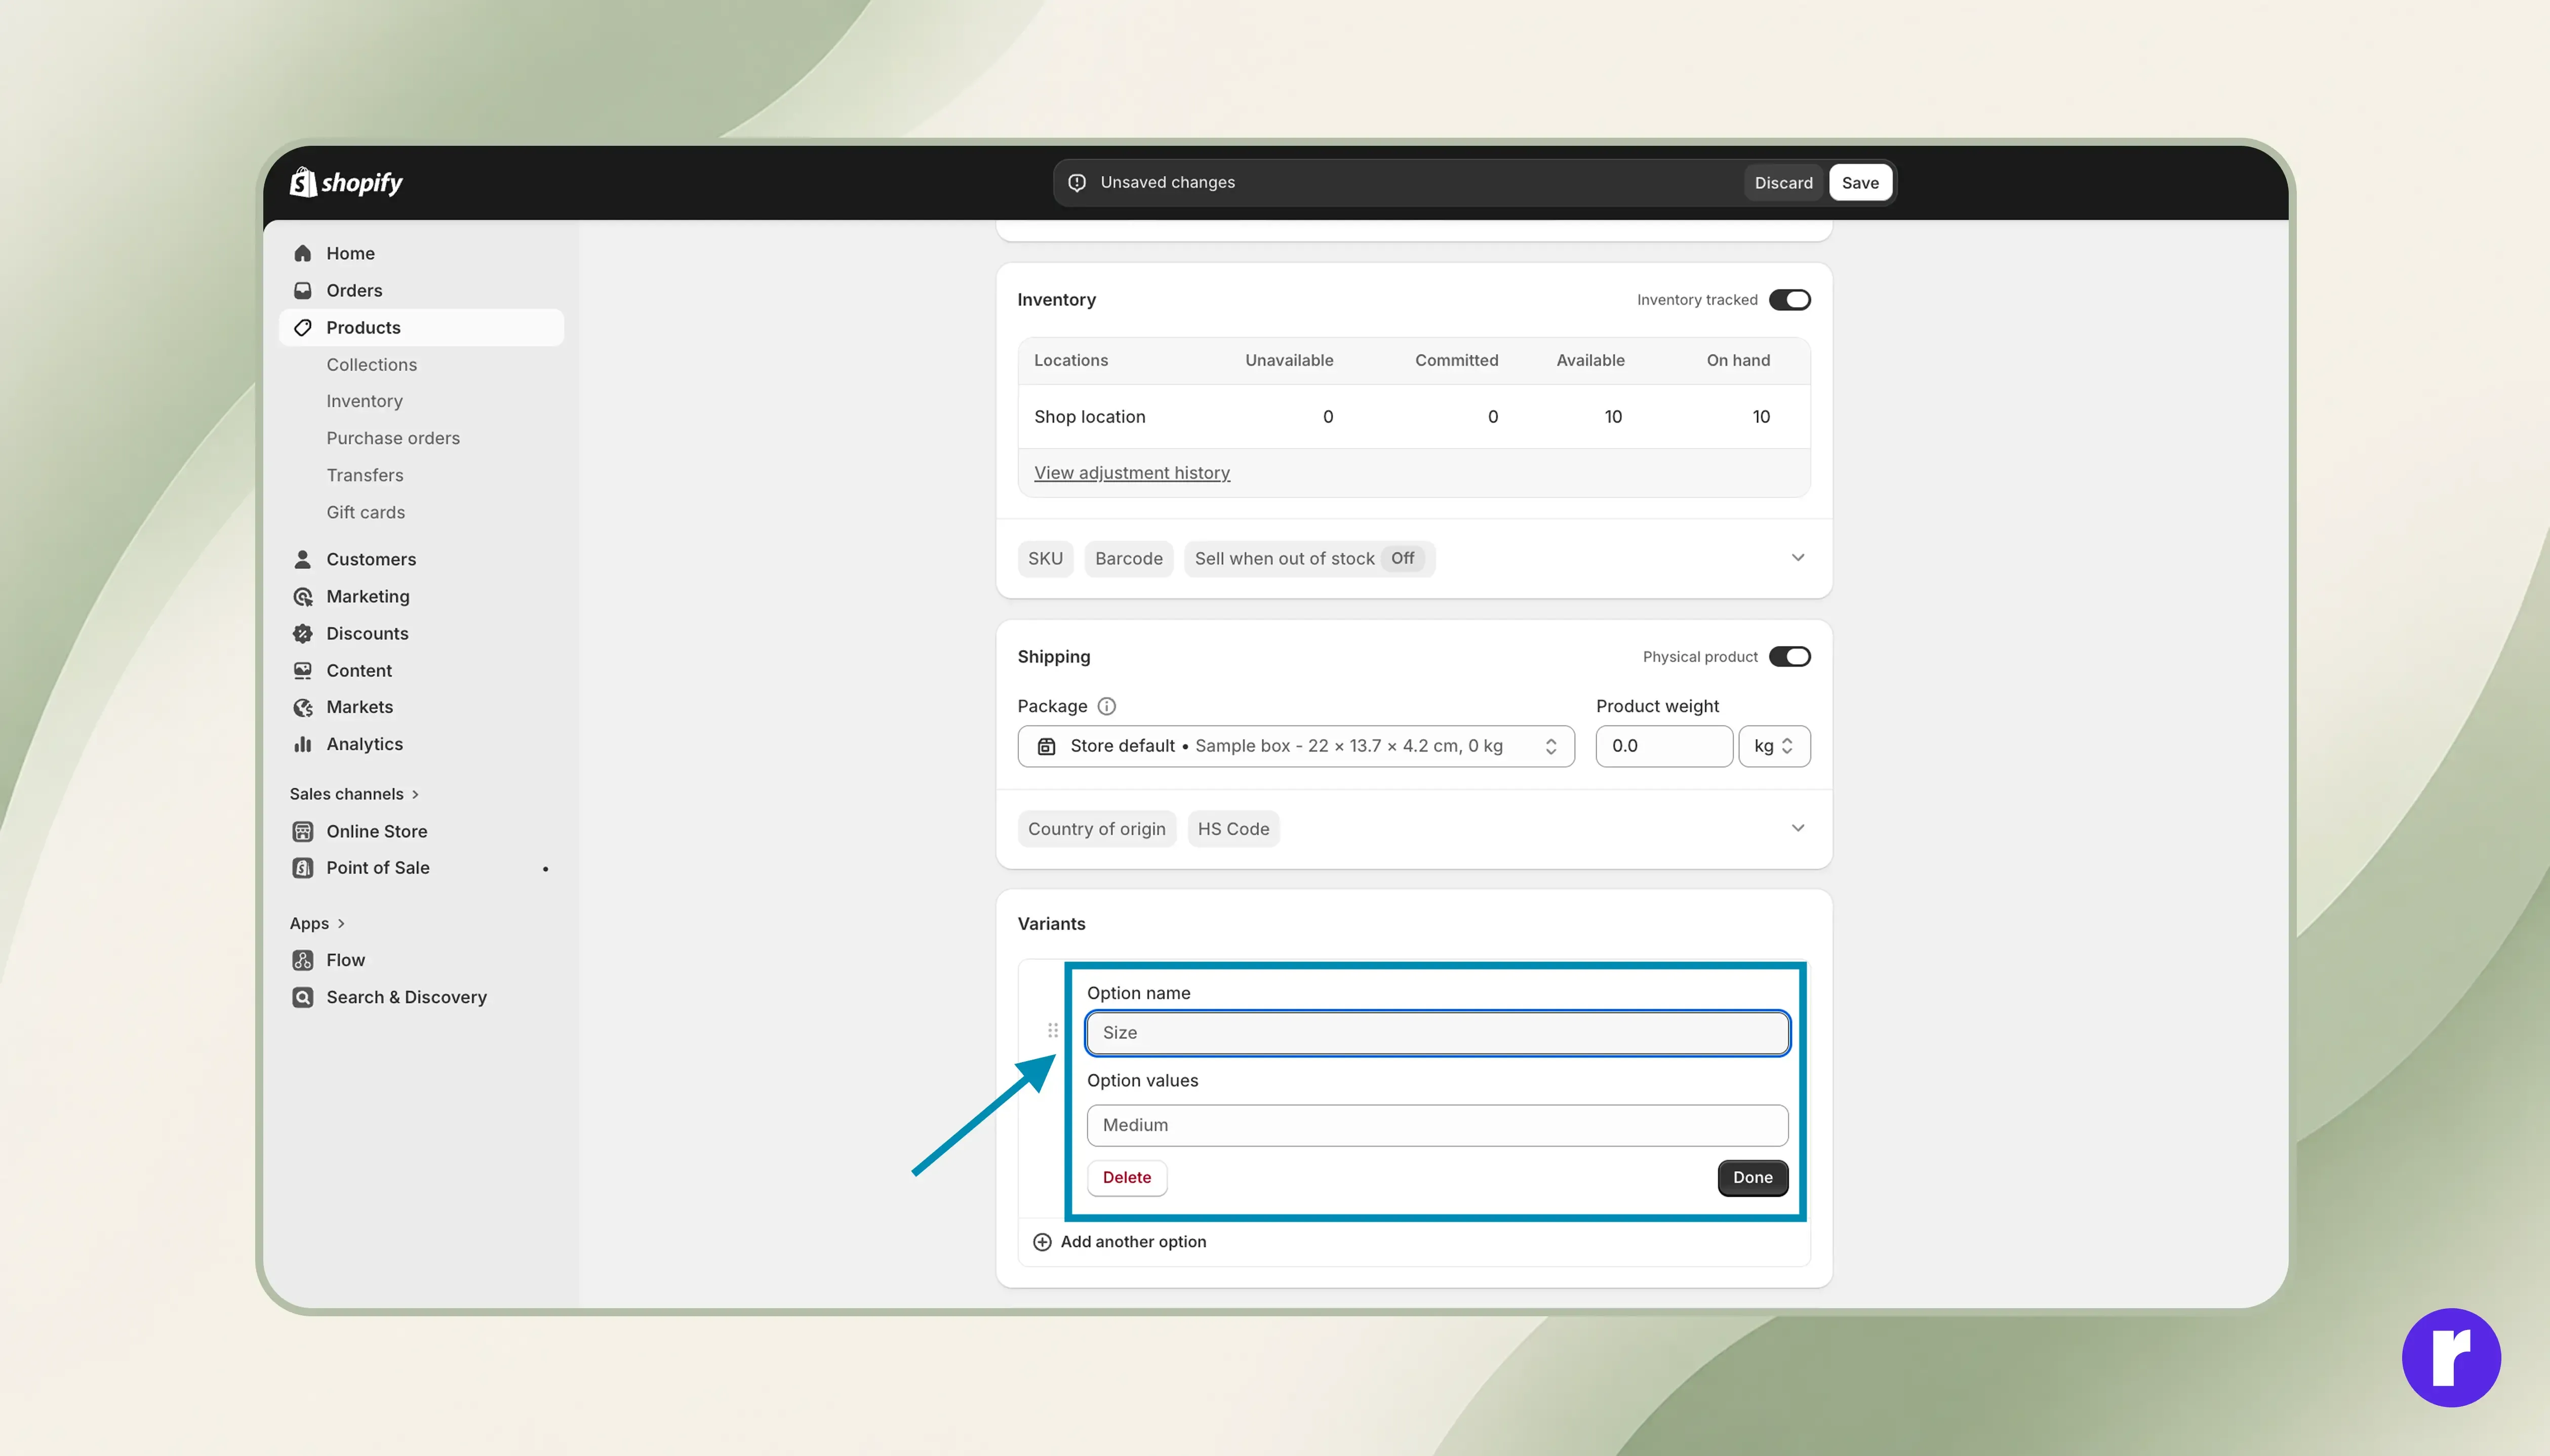The width and height of the screenshot is (2550, 1456).
Task: Open the Package selection dropdown
Action: (x=1296, y=746)
